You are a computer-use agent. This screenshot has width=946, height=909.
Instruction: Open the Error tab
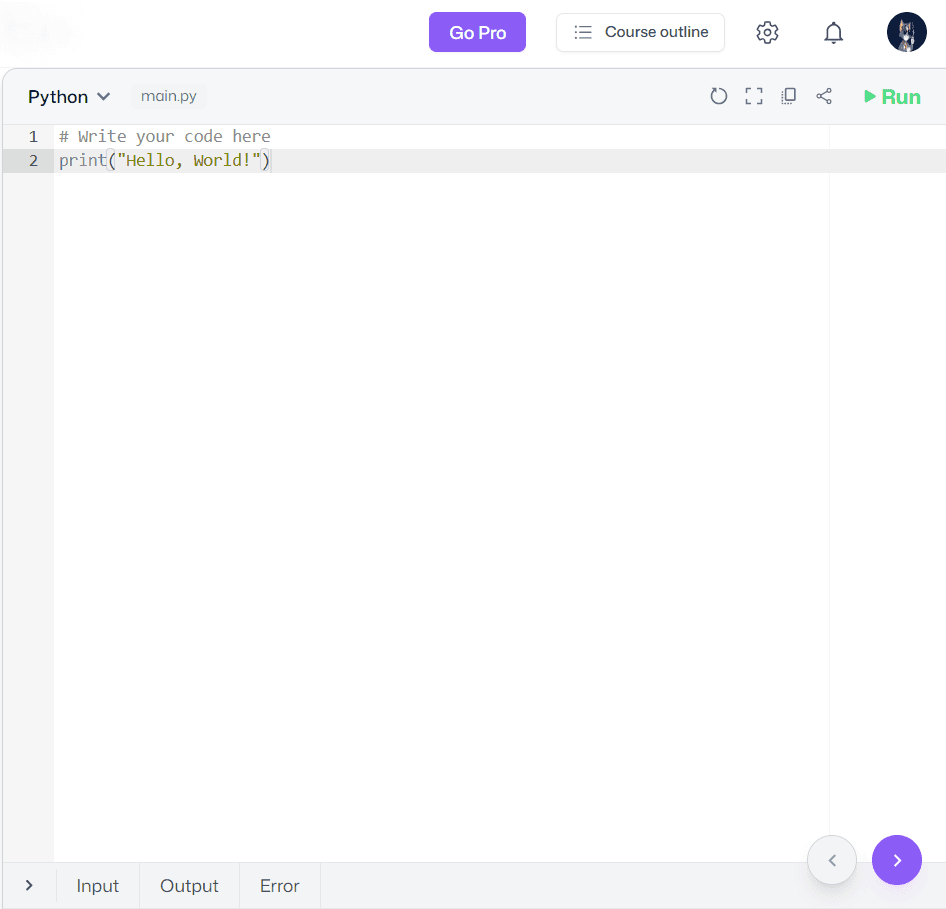click(x=279, y=885)
